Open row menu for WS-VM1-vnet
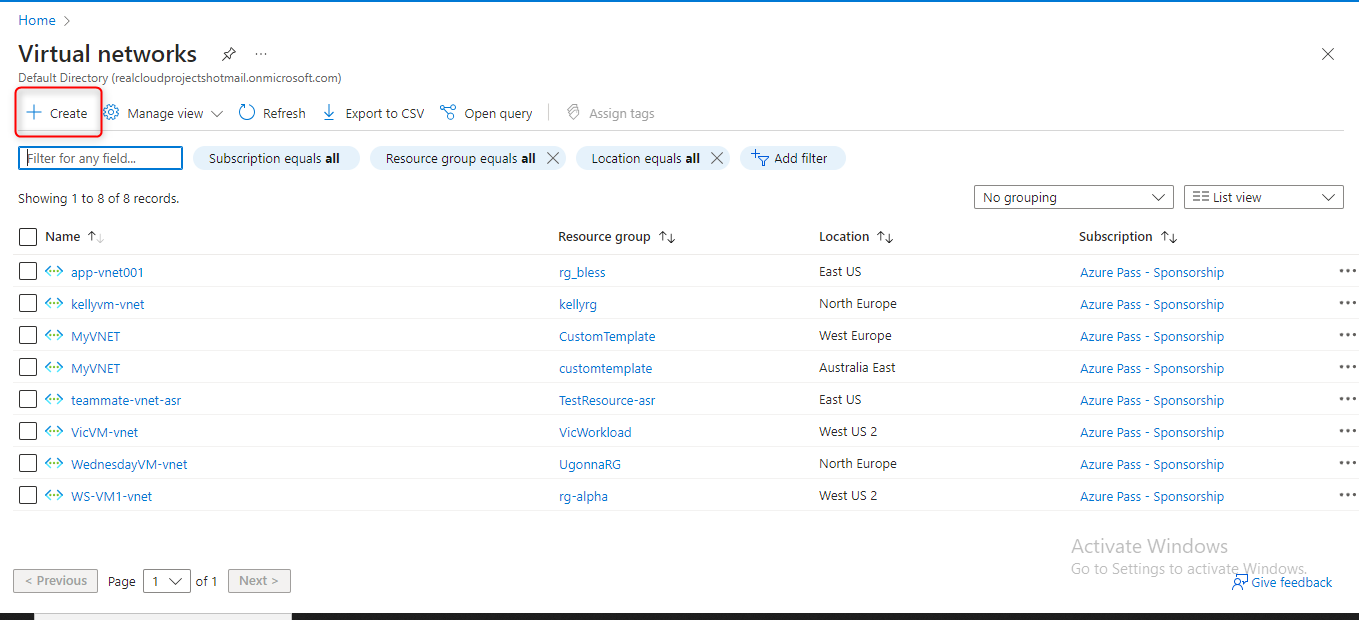The image size is (1359, 620). 1347,495
